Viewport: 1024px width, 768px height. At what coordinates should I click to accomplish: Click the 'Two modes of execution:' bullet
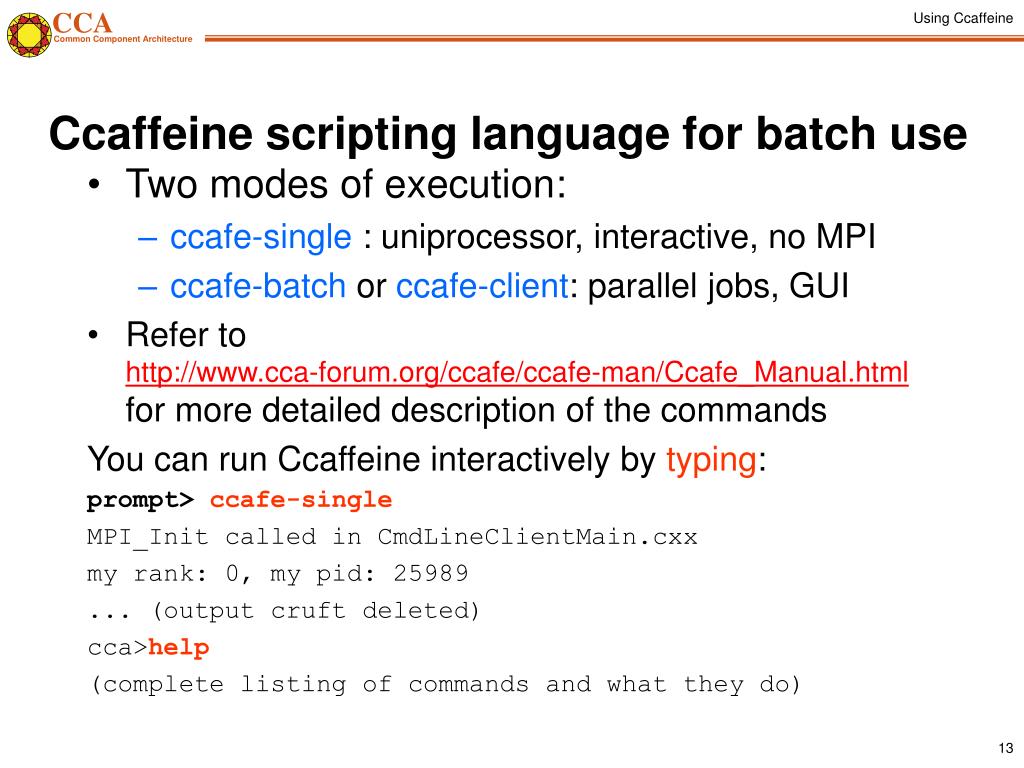[346, 184]
